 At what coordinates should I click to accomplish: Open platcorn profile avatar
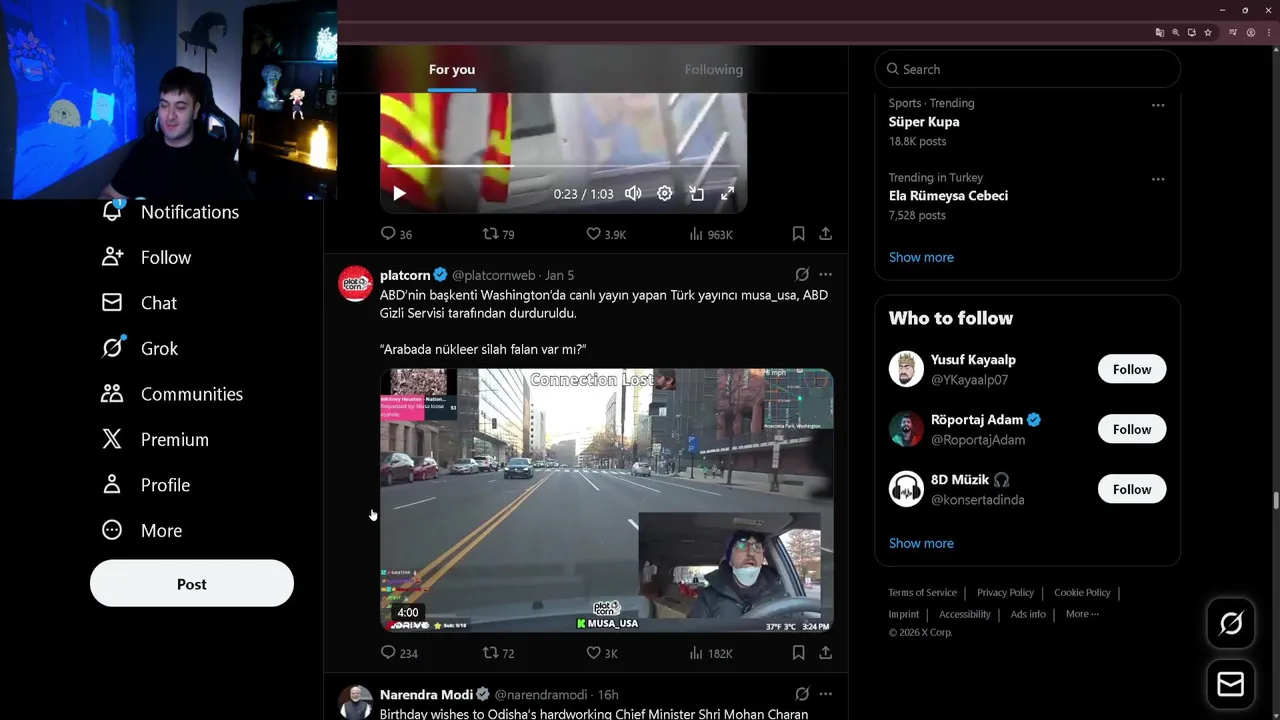pos(355,284)
